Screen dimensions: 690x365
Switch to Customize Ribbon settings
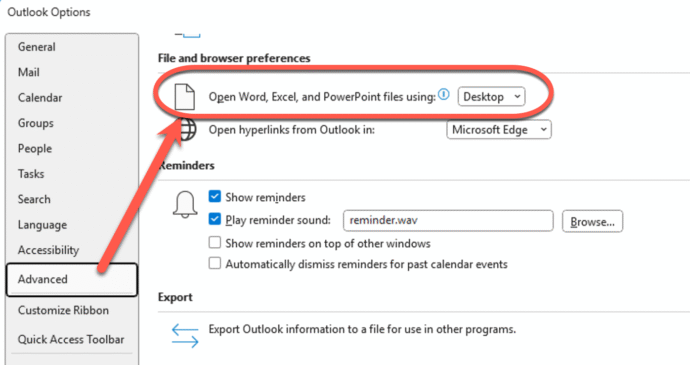[63, 310]
